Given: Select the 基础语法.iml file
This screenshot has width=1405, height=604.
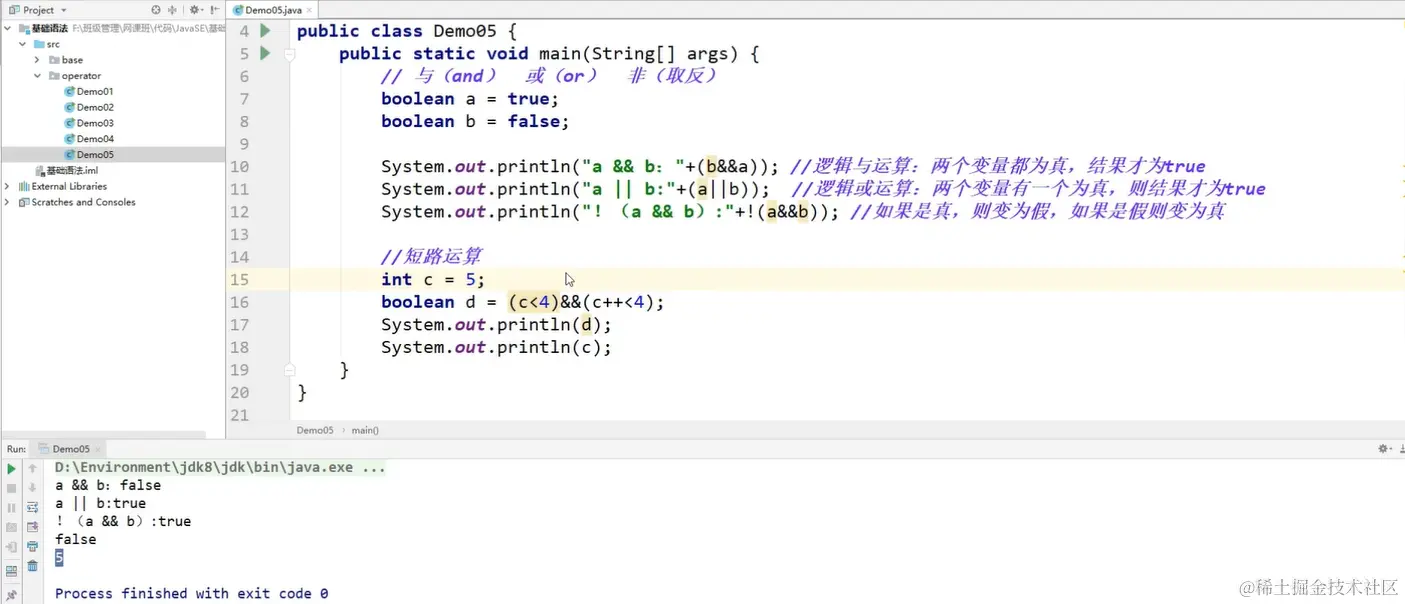Looking at the screenshot, I should click(67, 171).
